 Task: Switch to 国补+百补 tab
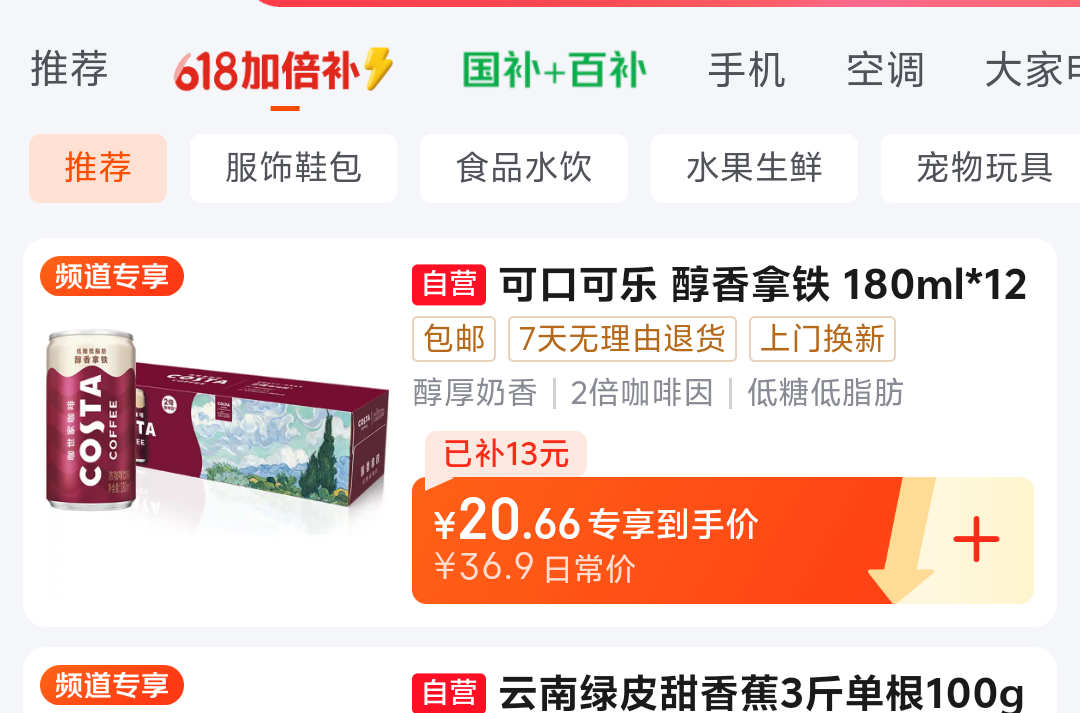pyautogui.click(x=554, y=70)
